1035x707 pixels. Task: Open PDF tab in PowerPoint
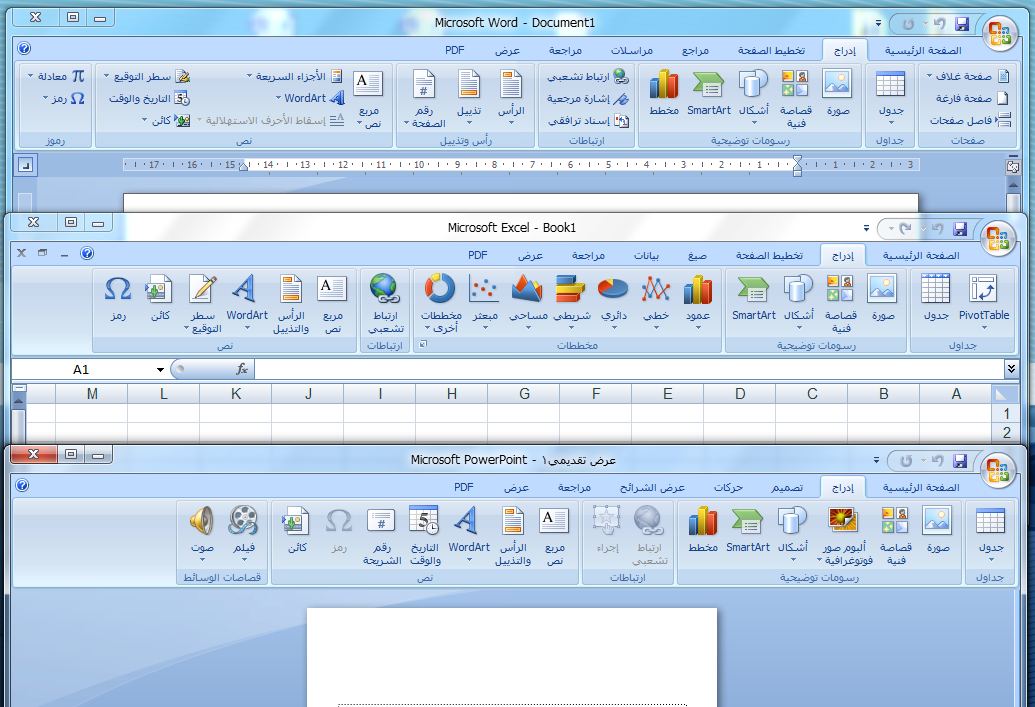point(463,487)
